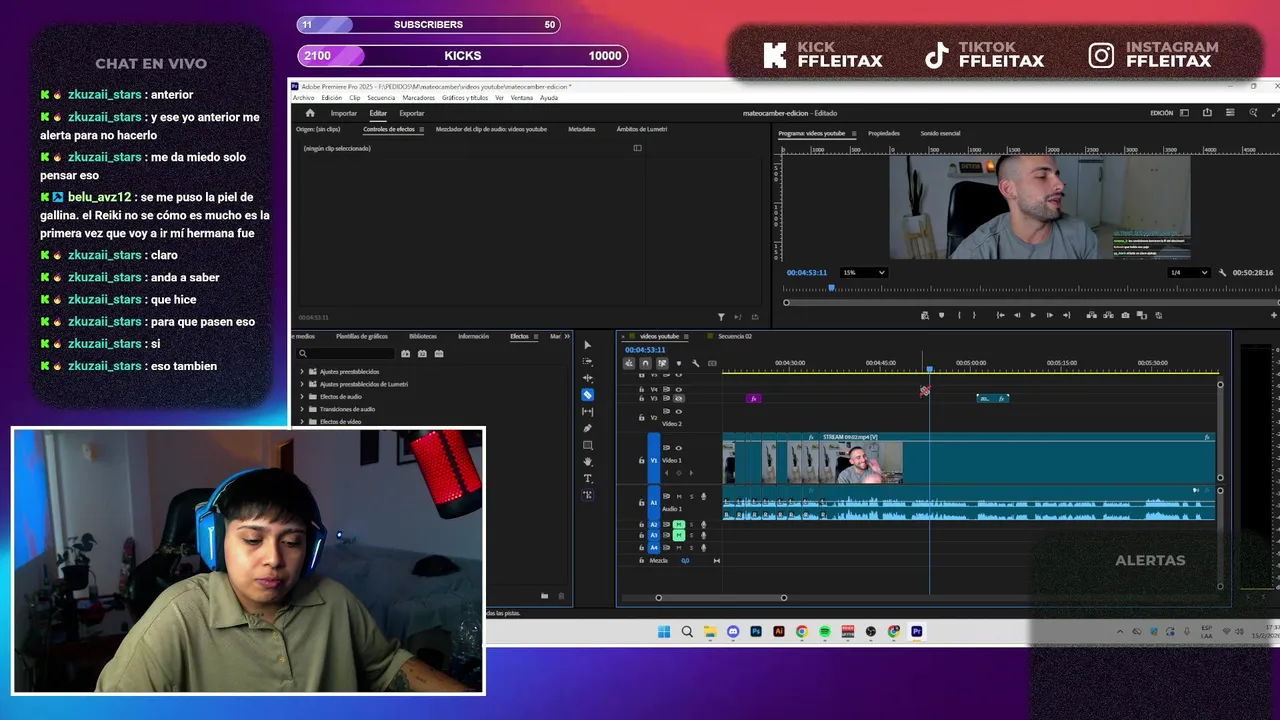1280x720 pixels.
Task: Toggle lock on Video 1 track
Action: [x=641, y=460]
